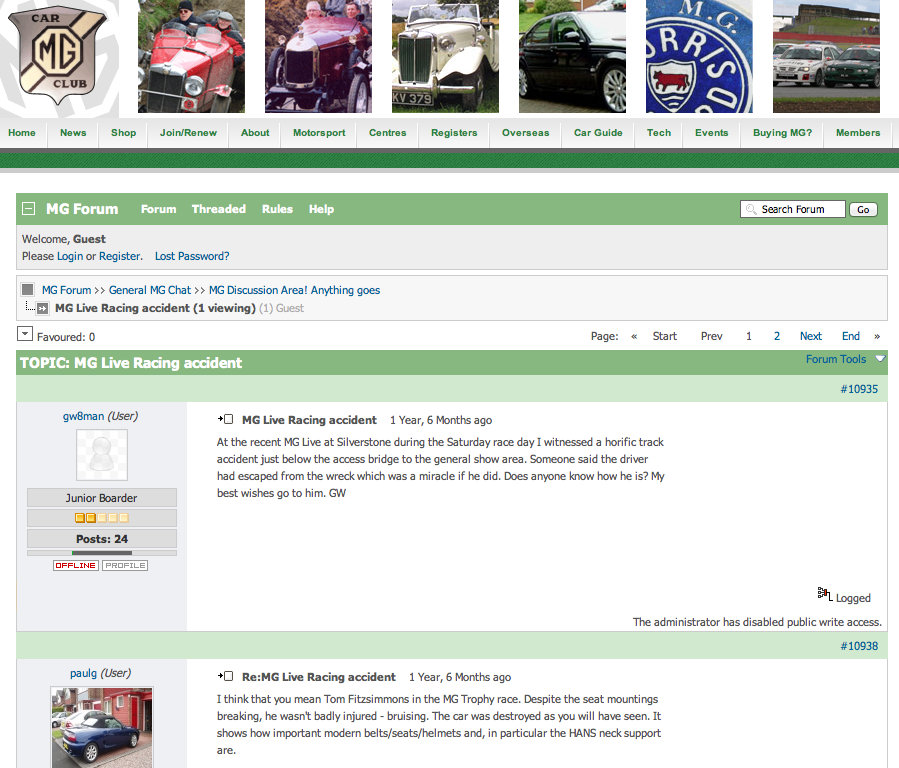Open the Buying MG? menu item

point(783,133)
